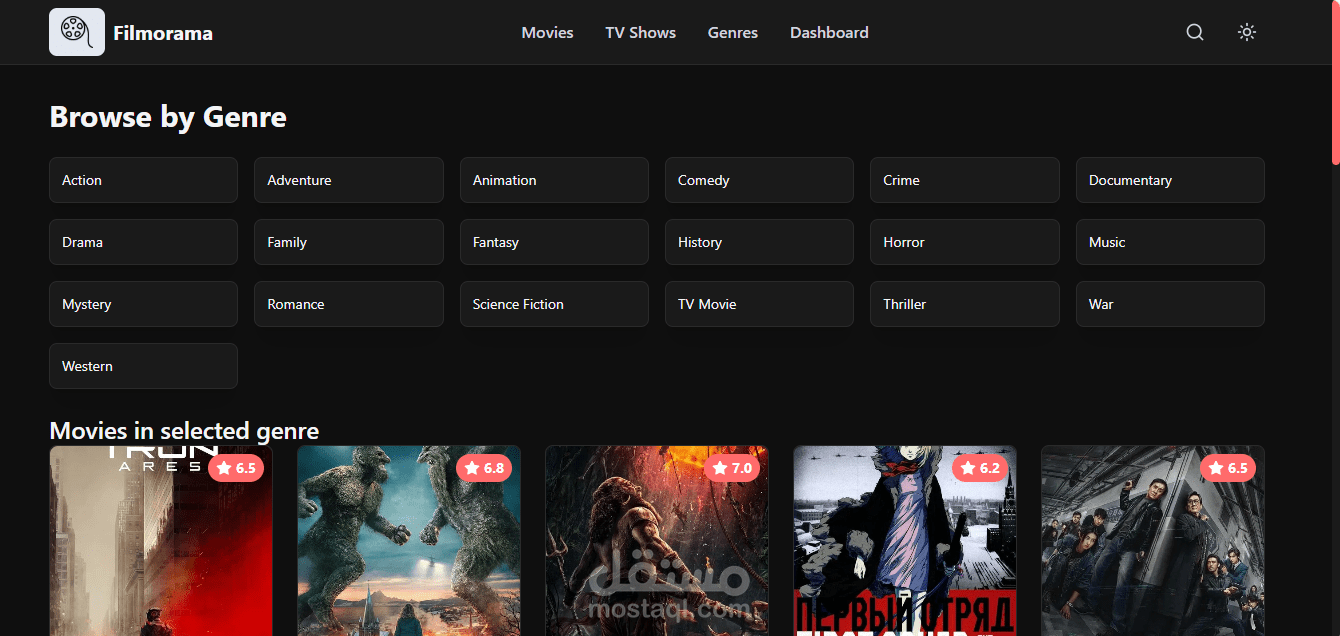Click the Filmorama brand name

tap(163, 33)
